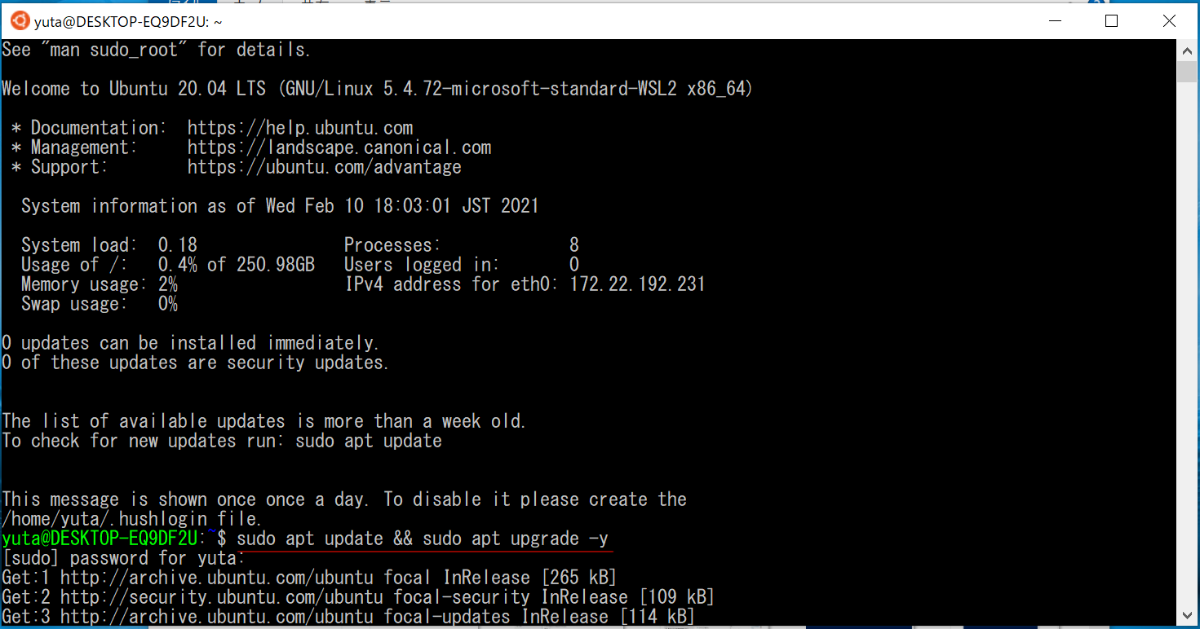Click the 'Memory usage: 2%' entry
The height and width of the screenshot is (629, 1200).
pyautogui.click(x=99, y=284)
